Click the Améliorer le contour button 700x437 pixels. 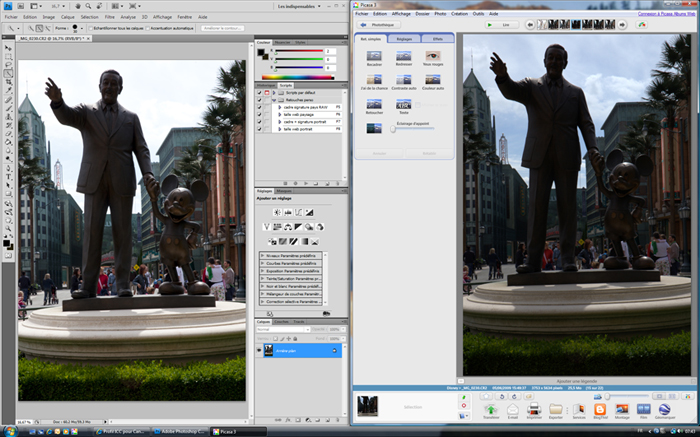pos(223,28)
